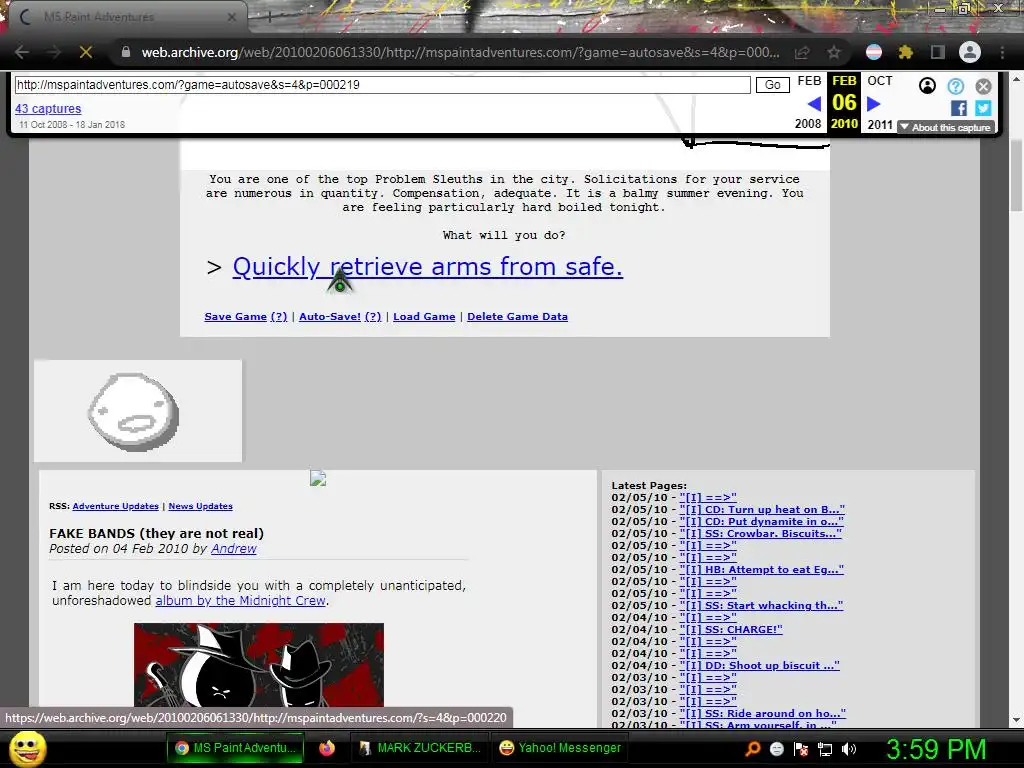Open latest page CD: Turn up heat on B...
The image size is (1024, 768).
(762, 509)
